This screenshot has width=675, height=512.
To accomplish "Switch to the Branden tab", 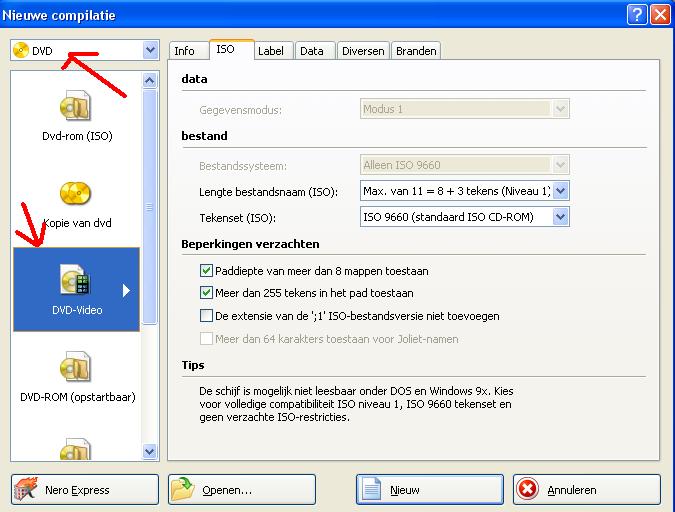I will [416, 51].
